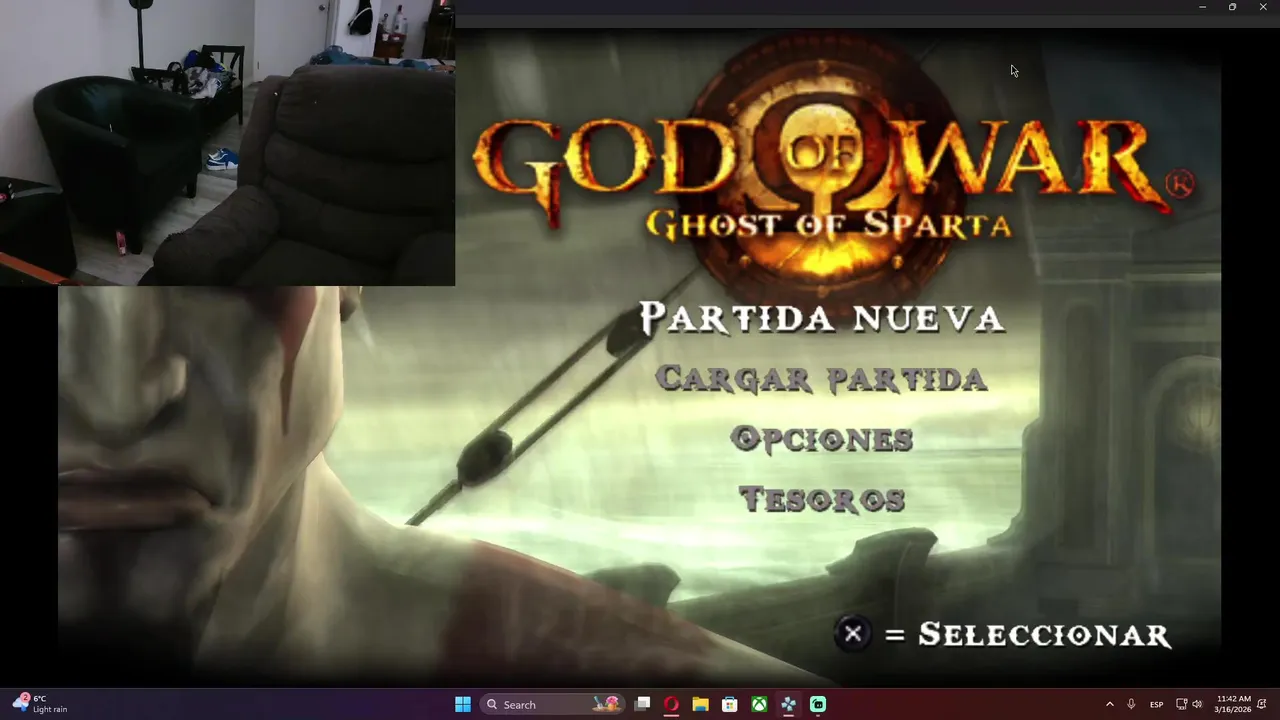The image size is (1280, 720).
Task: Close the emulator window
Action: (1263, 7)
